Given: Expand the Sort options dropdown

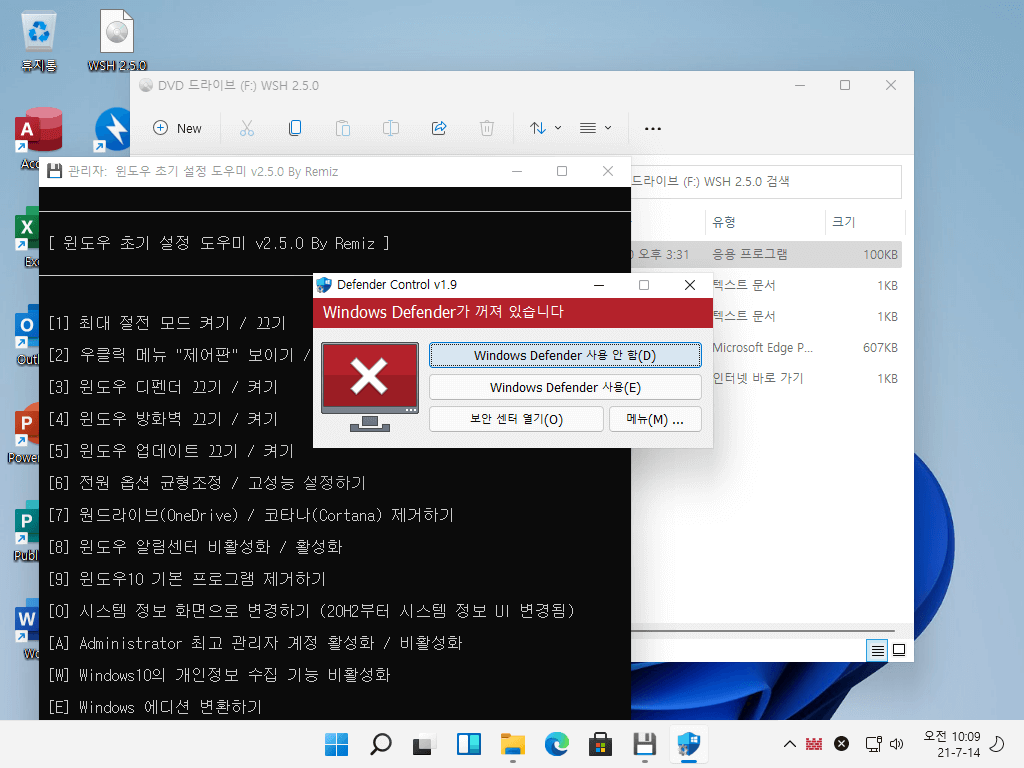Looking at the screenshot, I should coord(545,128).
